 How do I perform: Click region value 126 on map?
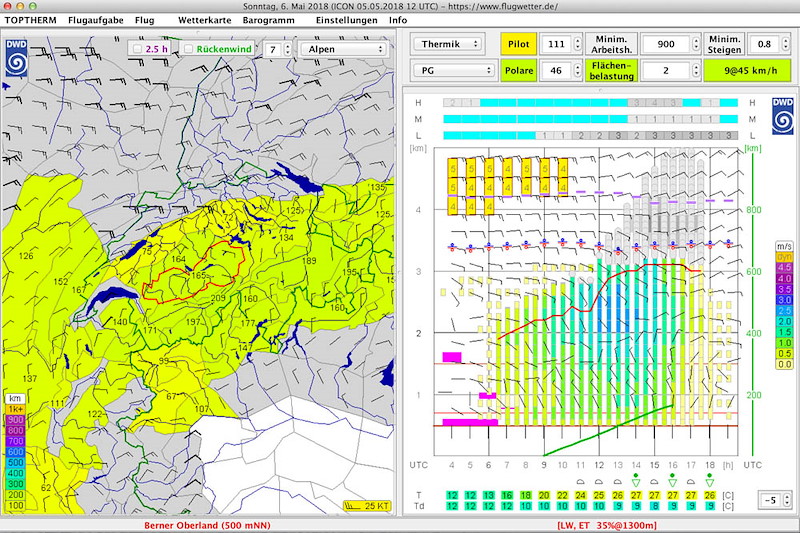point(26,256)
